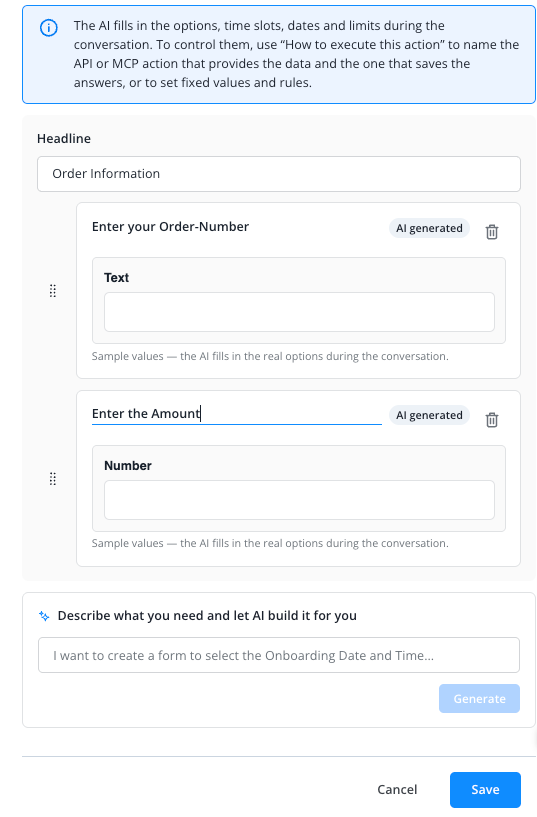Click the AI generated badge on Amount
The height and width of the screenshot is (817, 537).
click(x=429, y=415)
